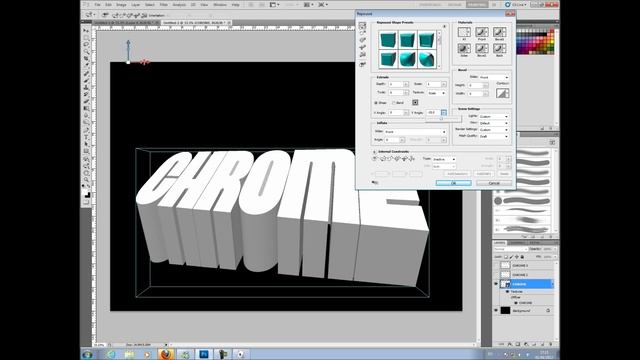Open the Lights dropdown in Scene Settings

click(494, 116)
